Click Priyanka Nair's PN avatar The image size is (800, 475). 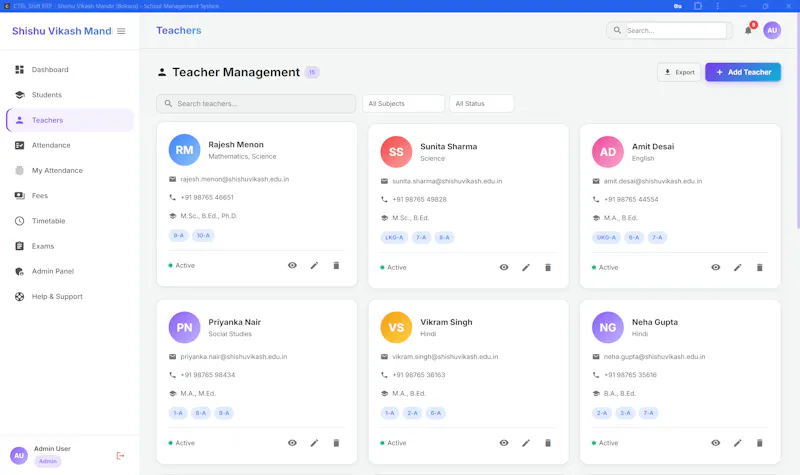tap(184, 328)
